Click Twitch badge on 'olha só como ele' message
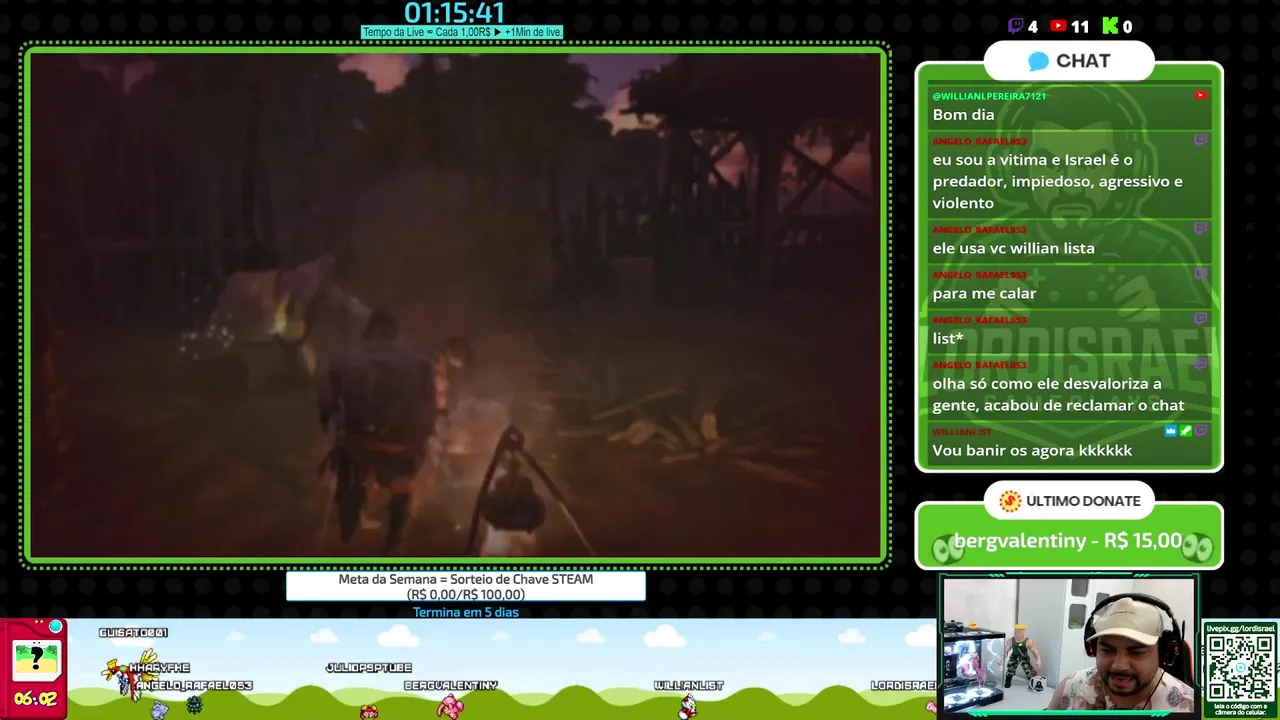This screenshot has height=720, width=1280. point(1201,364)
